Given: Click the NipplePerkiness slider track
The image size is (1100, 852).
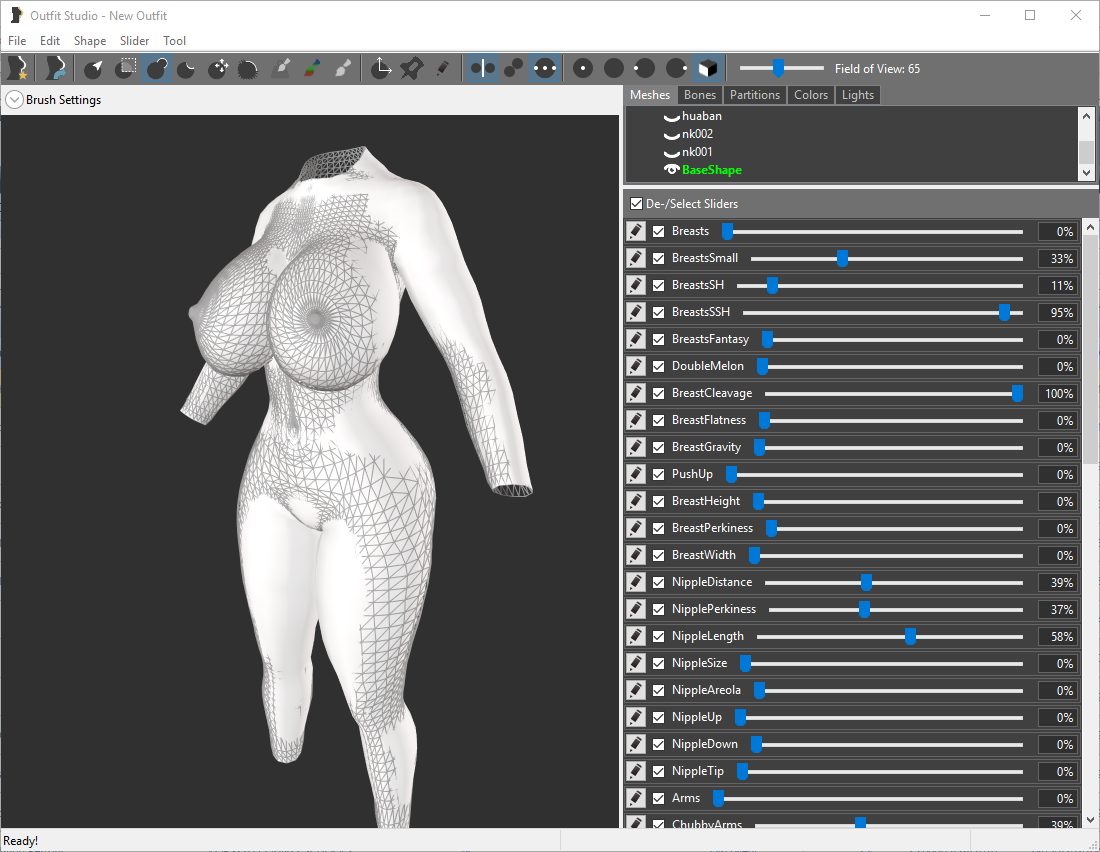Looking at the screenshot, I should point(896,610).
